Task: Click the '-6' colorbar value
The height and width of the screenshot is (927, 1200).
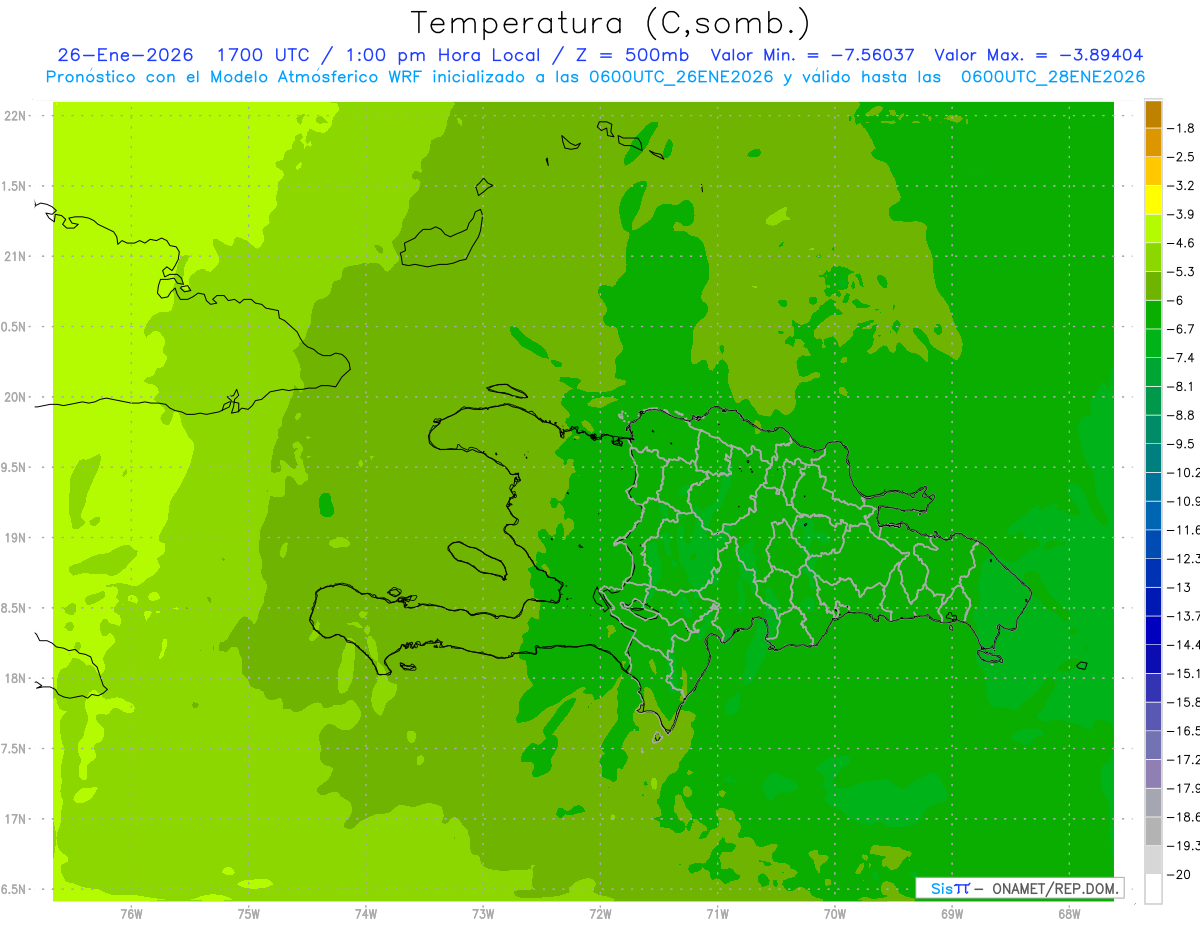Action: tap(1177, 300)
